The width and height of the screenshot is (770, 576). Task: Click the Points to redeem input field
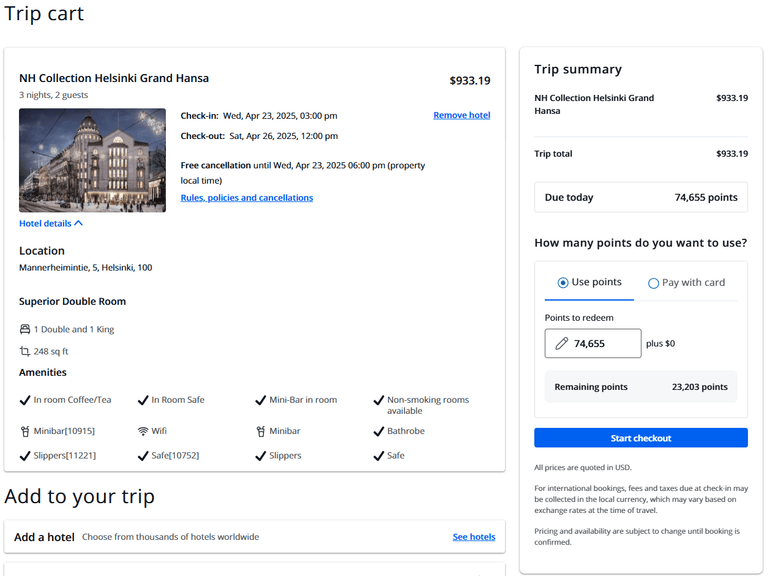click(x=603, y=344)
